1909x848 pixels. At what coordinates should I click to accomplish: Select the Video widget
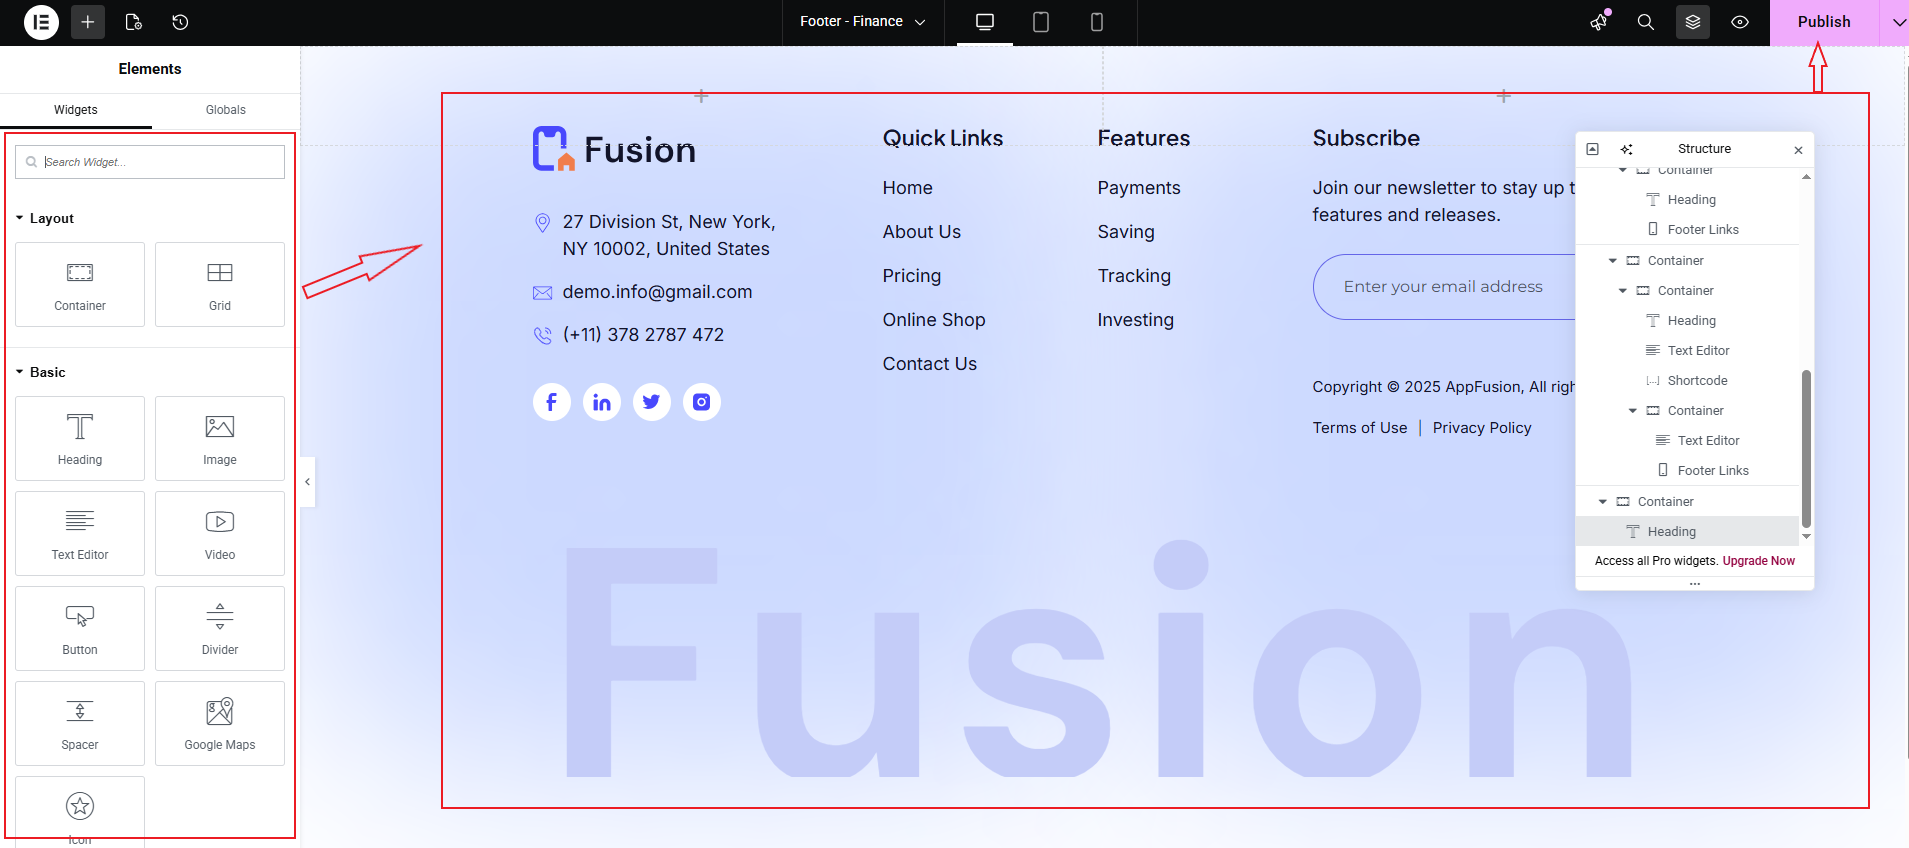(x=220, y=533)
